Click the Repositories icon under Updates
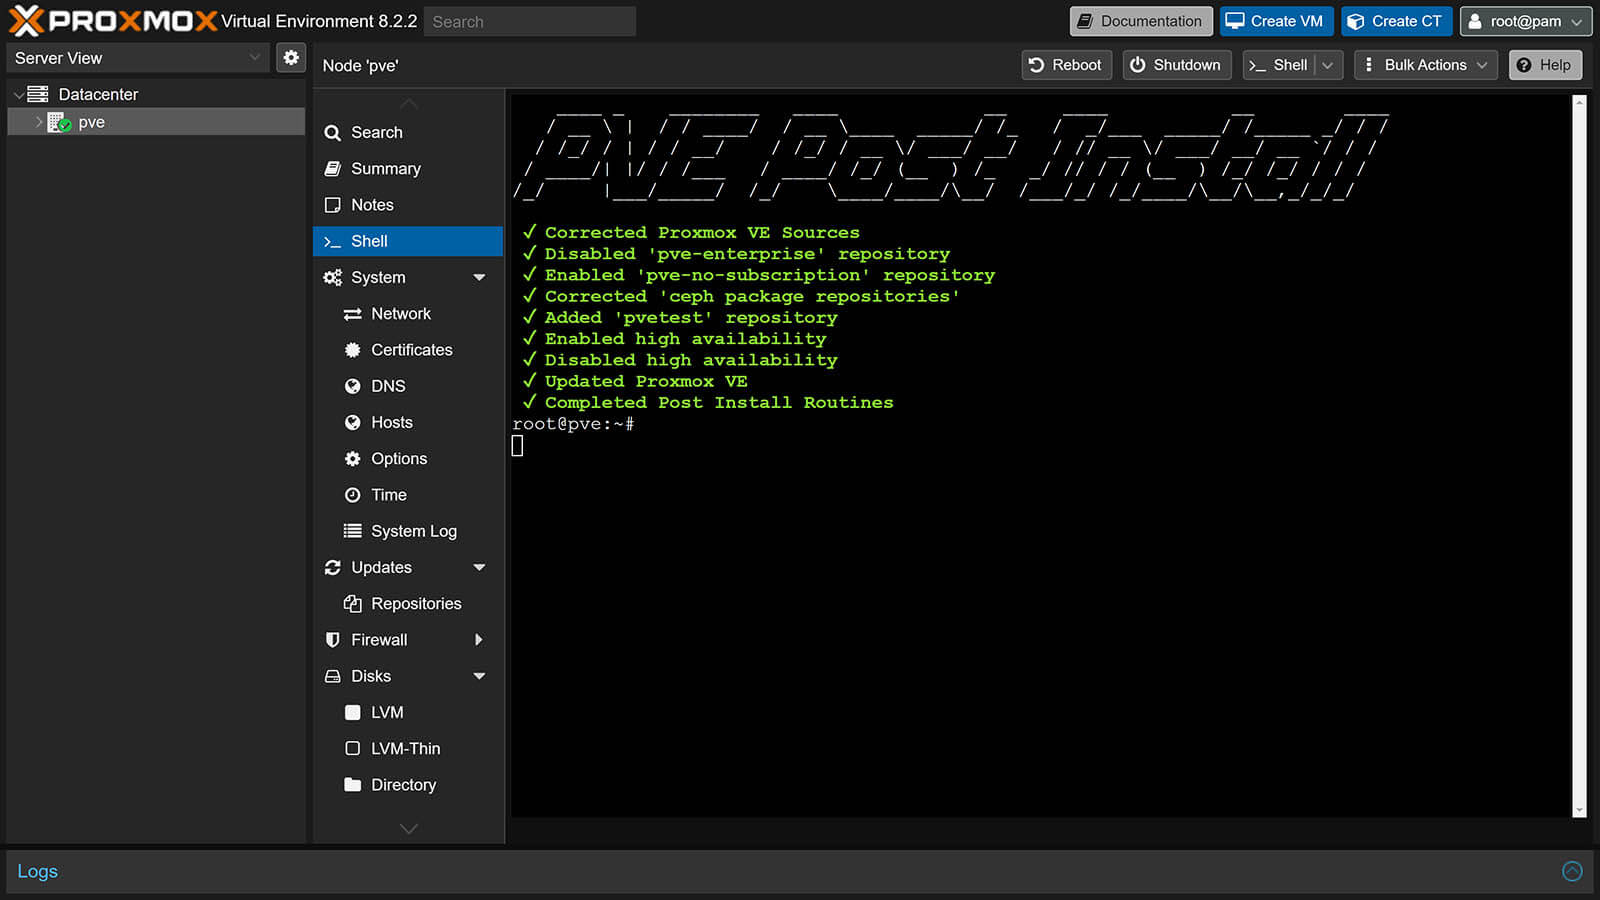The height and width of the screenshot is (900, 1600). (352, 603)
